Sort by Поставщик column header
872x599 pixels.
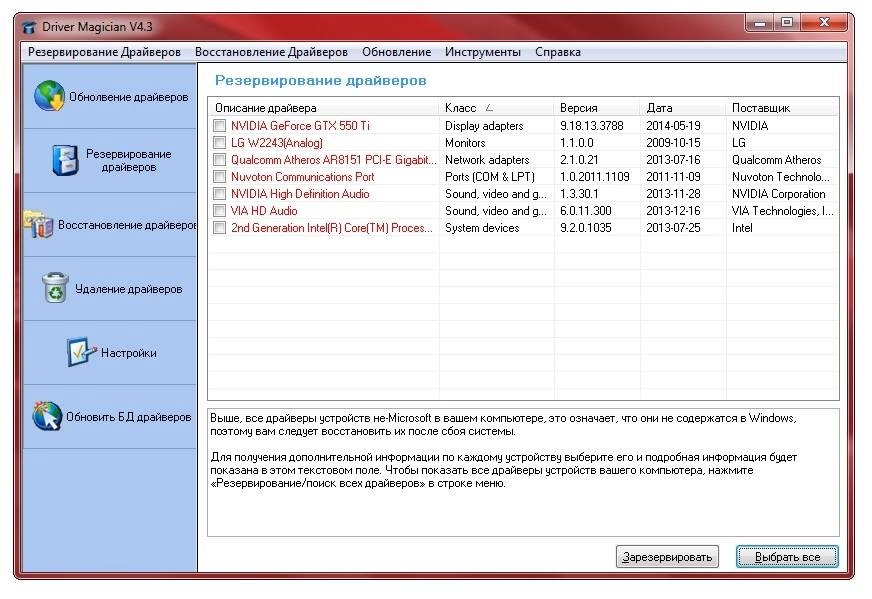click(783, 108)
